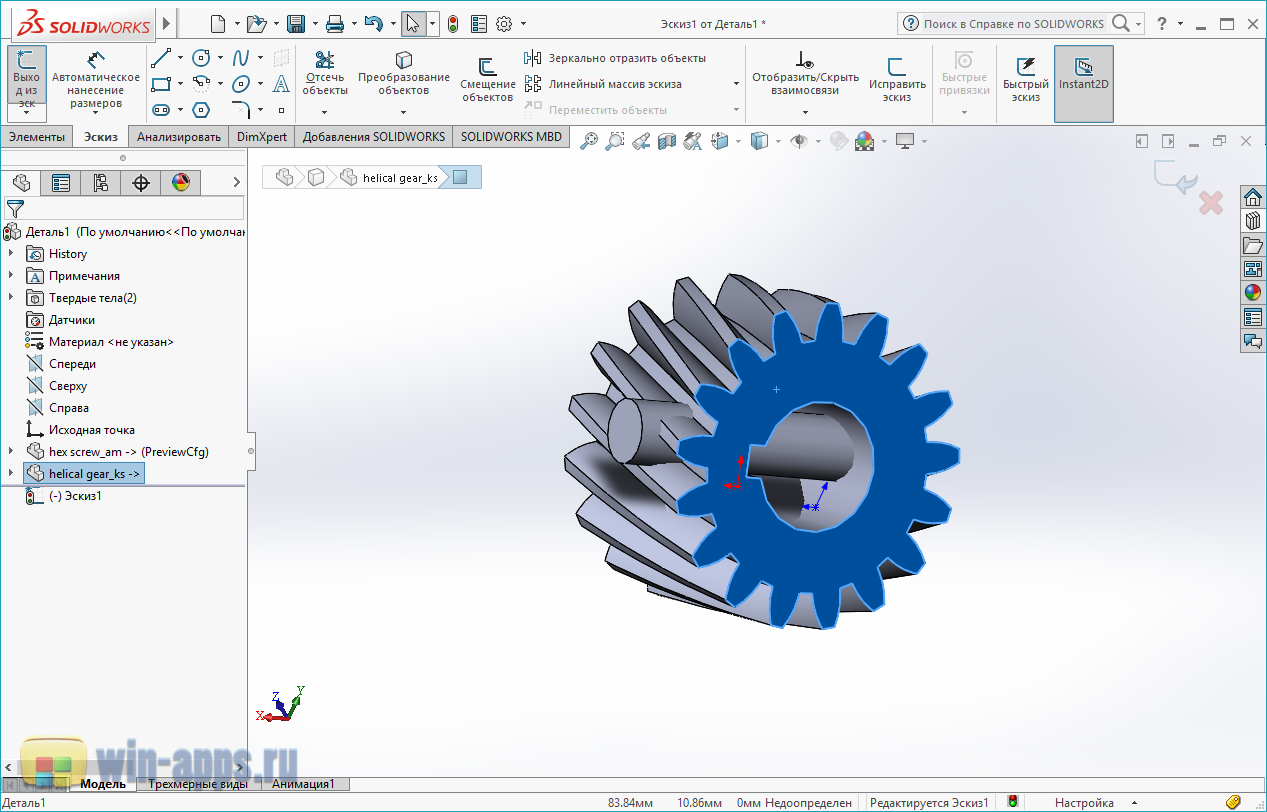Open the Элементы ribbon tab
This screenshot has width=1267, height=812.
click(37, 137)
